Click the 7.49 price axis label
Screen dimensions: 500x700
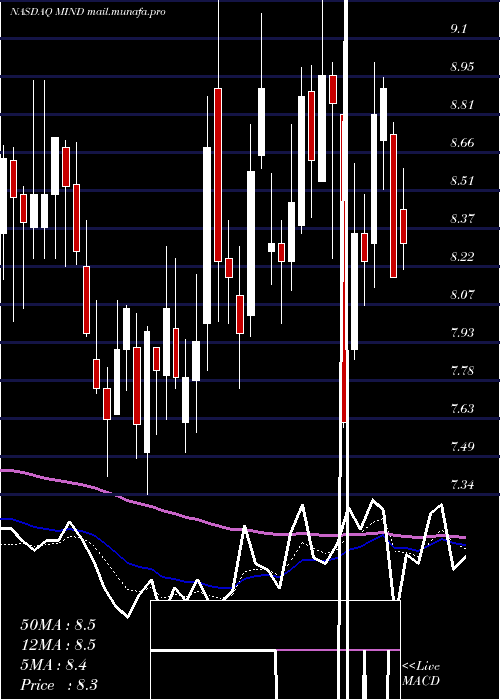click(462, 446)
